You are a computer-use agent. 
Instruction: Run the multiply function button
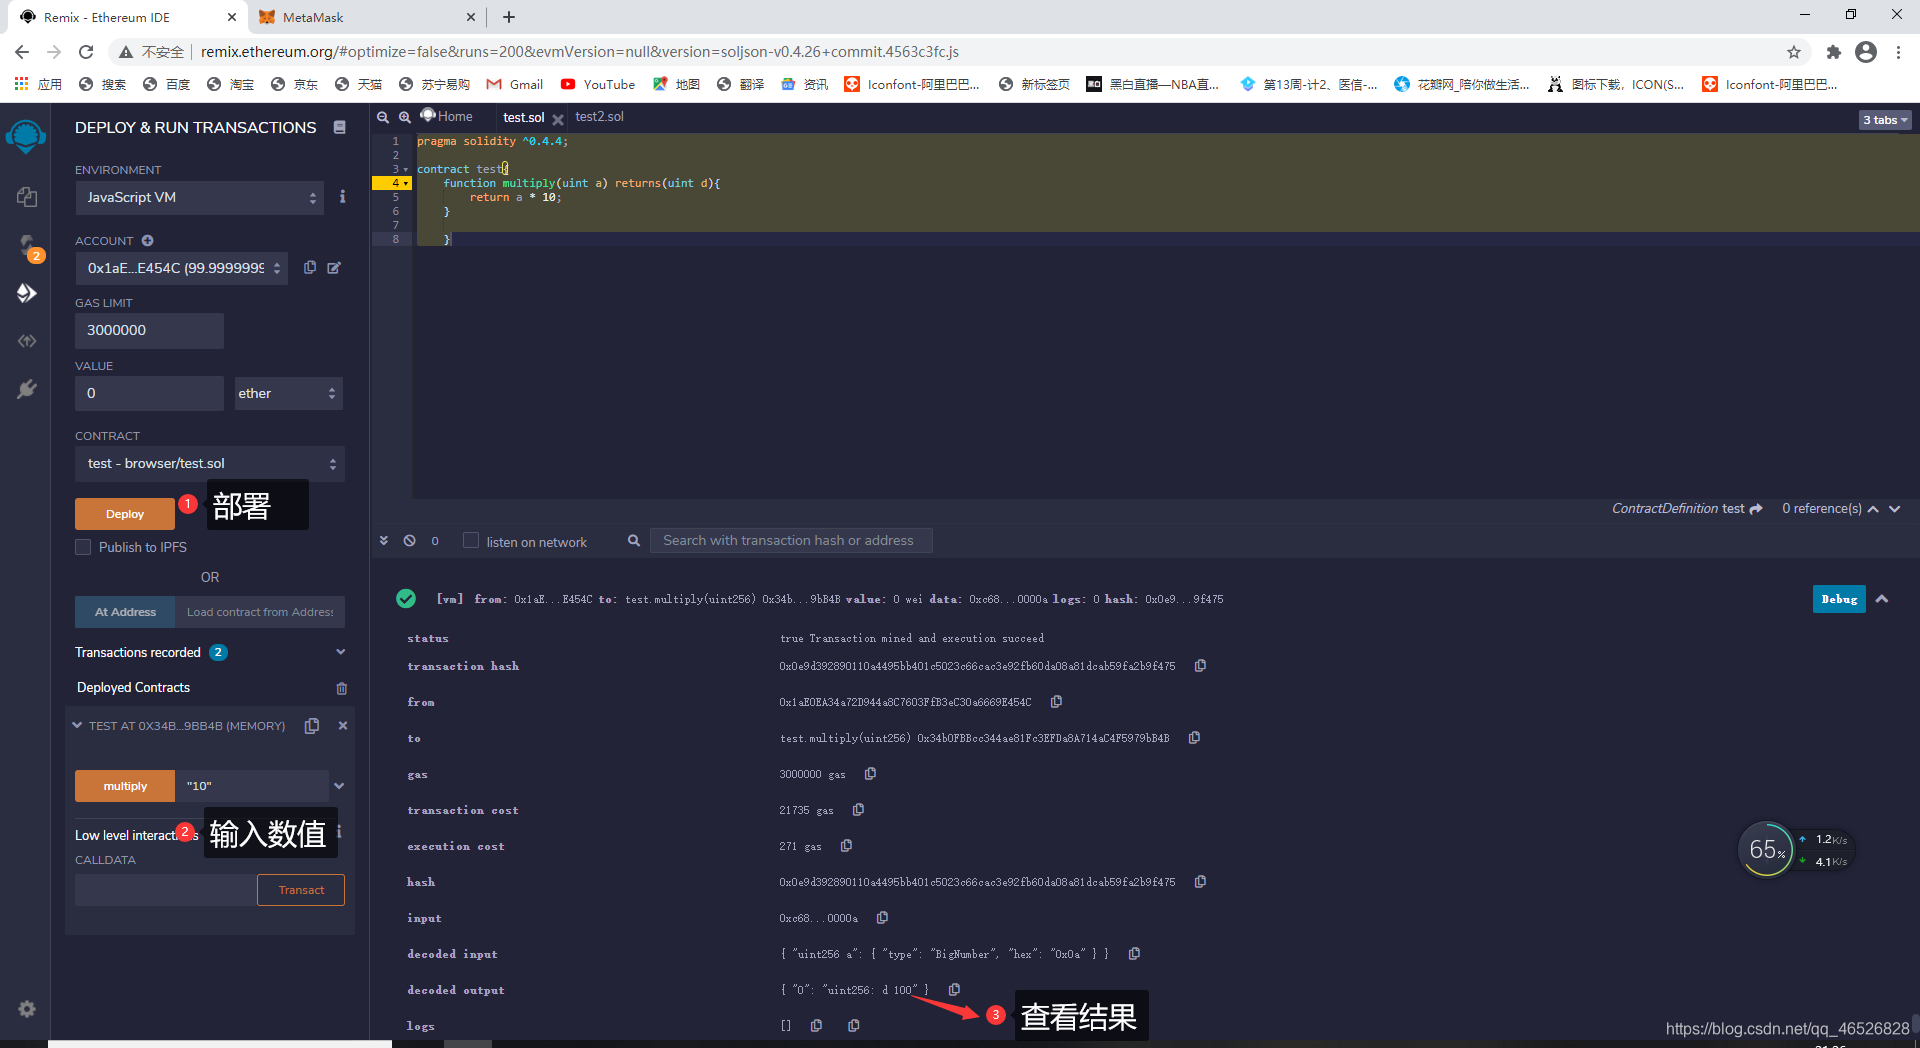click(125, 786)
